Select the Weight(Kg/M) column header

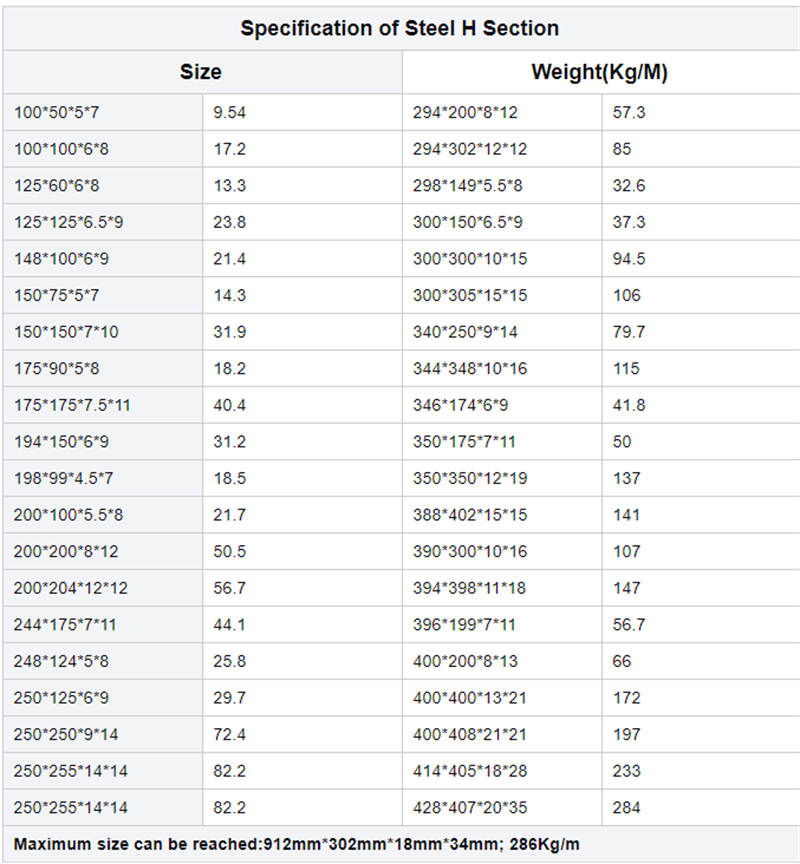pos(599,72)
